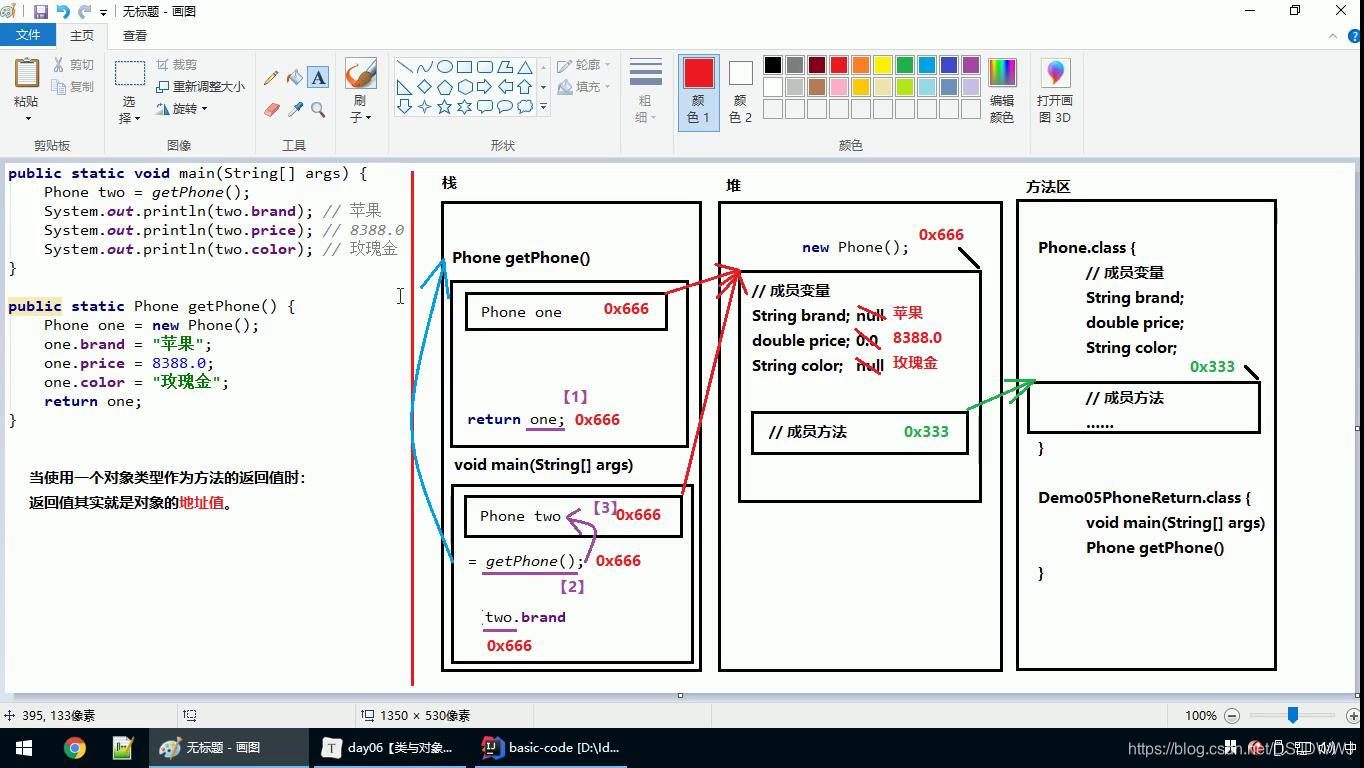This screenshot has width=1364, height=768.
Task: Open Paint 3D (打开画图 3D)
Action: (x=1055, y=91)
